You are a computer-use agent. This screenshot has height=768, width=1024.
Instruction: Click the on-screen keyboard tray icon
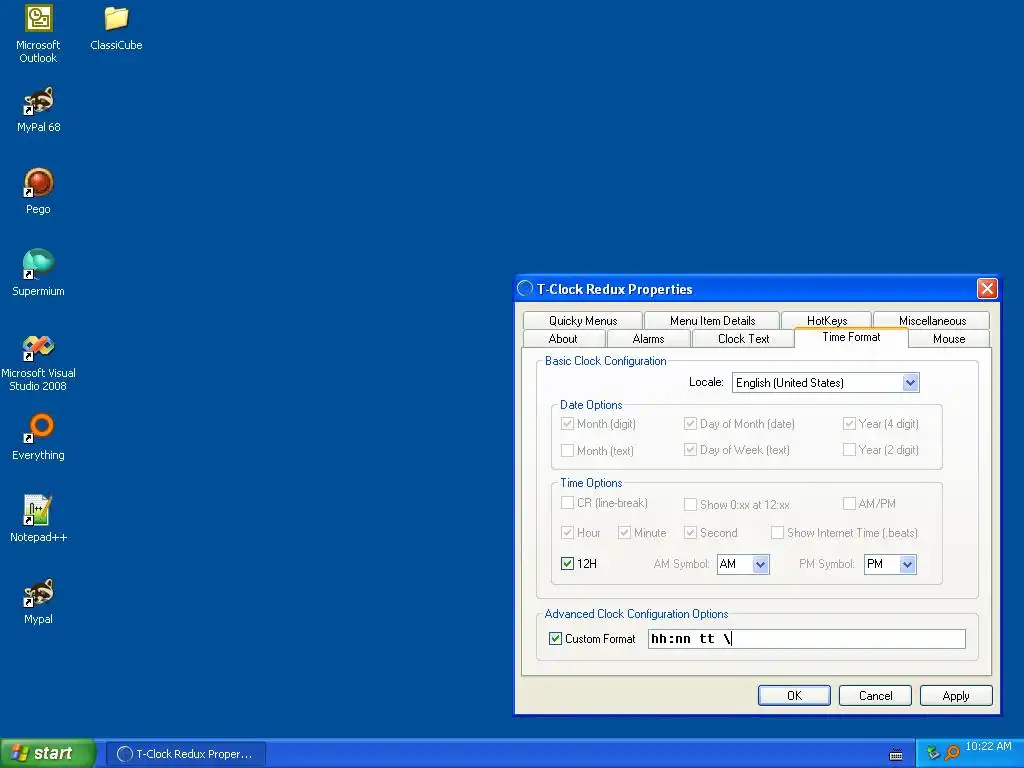[896, 754]
